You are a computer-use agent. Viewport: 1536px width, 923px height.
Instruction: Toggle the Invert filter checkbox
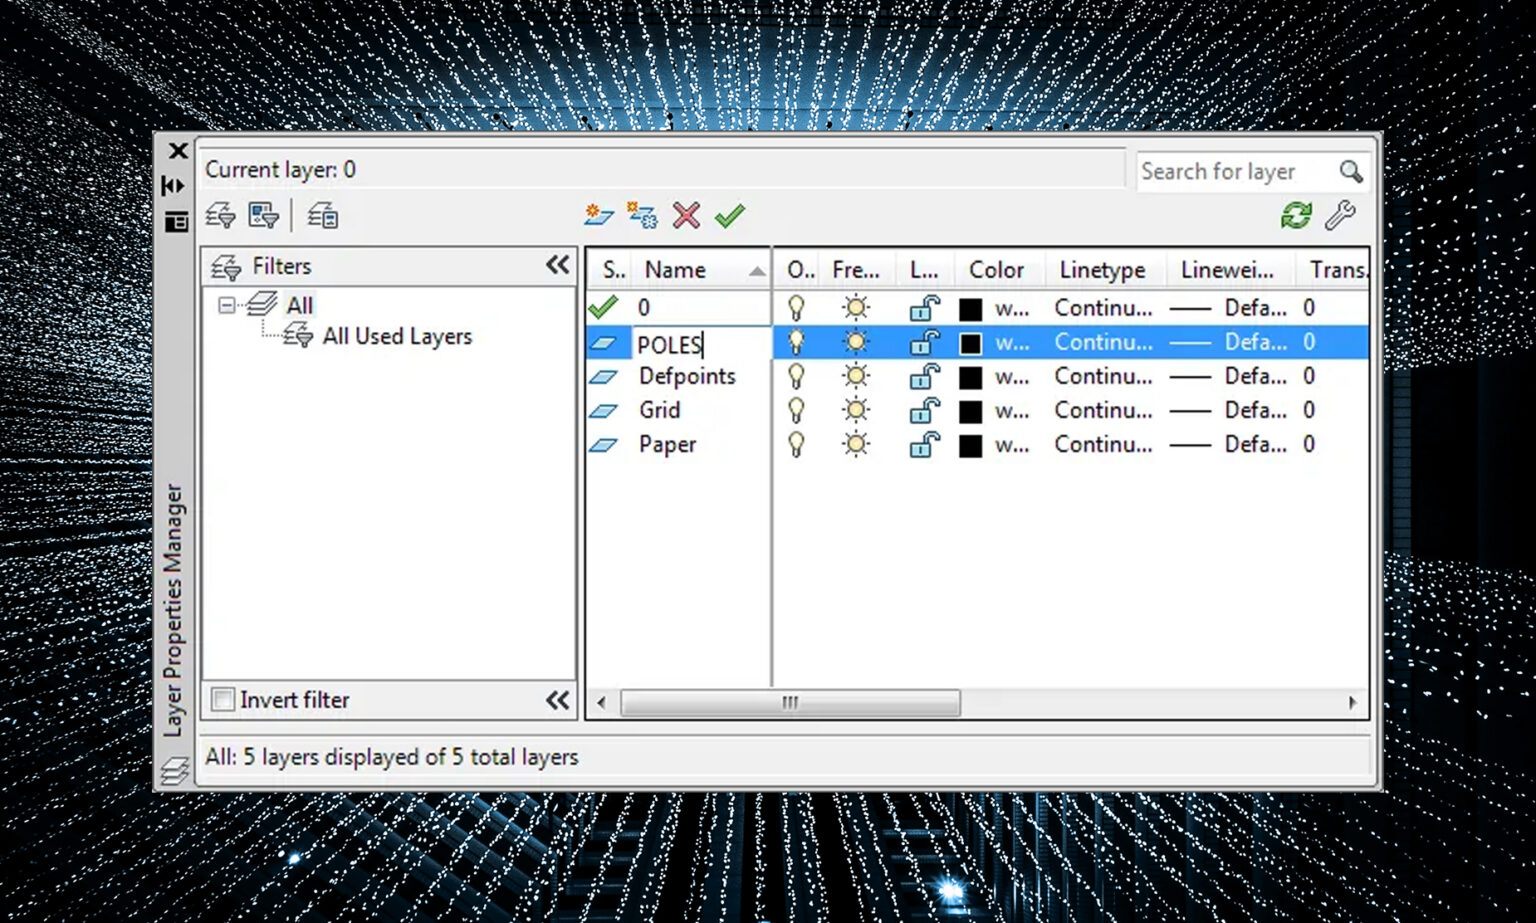click(222, 700)
